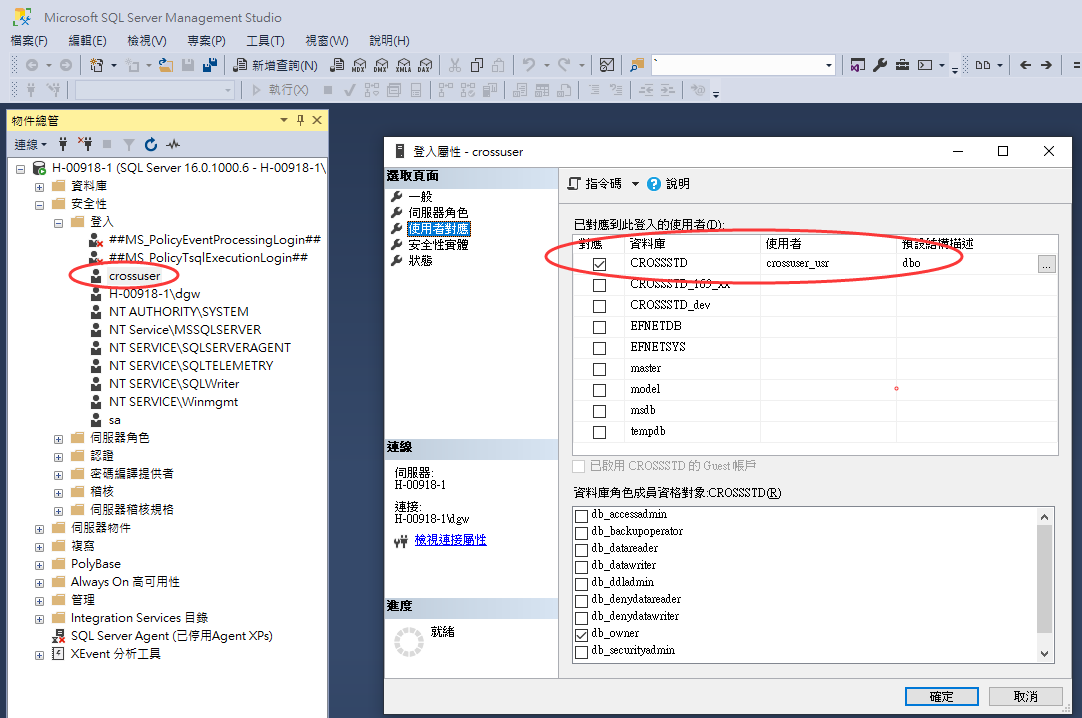The width and height of the screenshot is (1082, 718).
Task: Click the 確定 button to confirm
Action: click(941, 696)
